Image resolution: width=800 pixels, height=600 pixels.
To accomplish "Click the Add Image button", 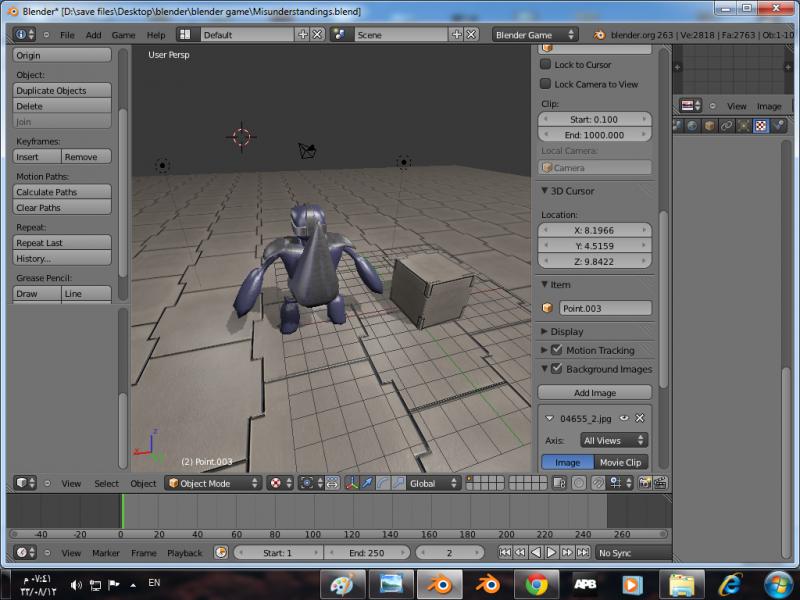I will coord(594,392).
